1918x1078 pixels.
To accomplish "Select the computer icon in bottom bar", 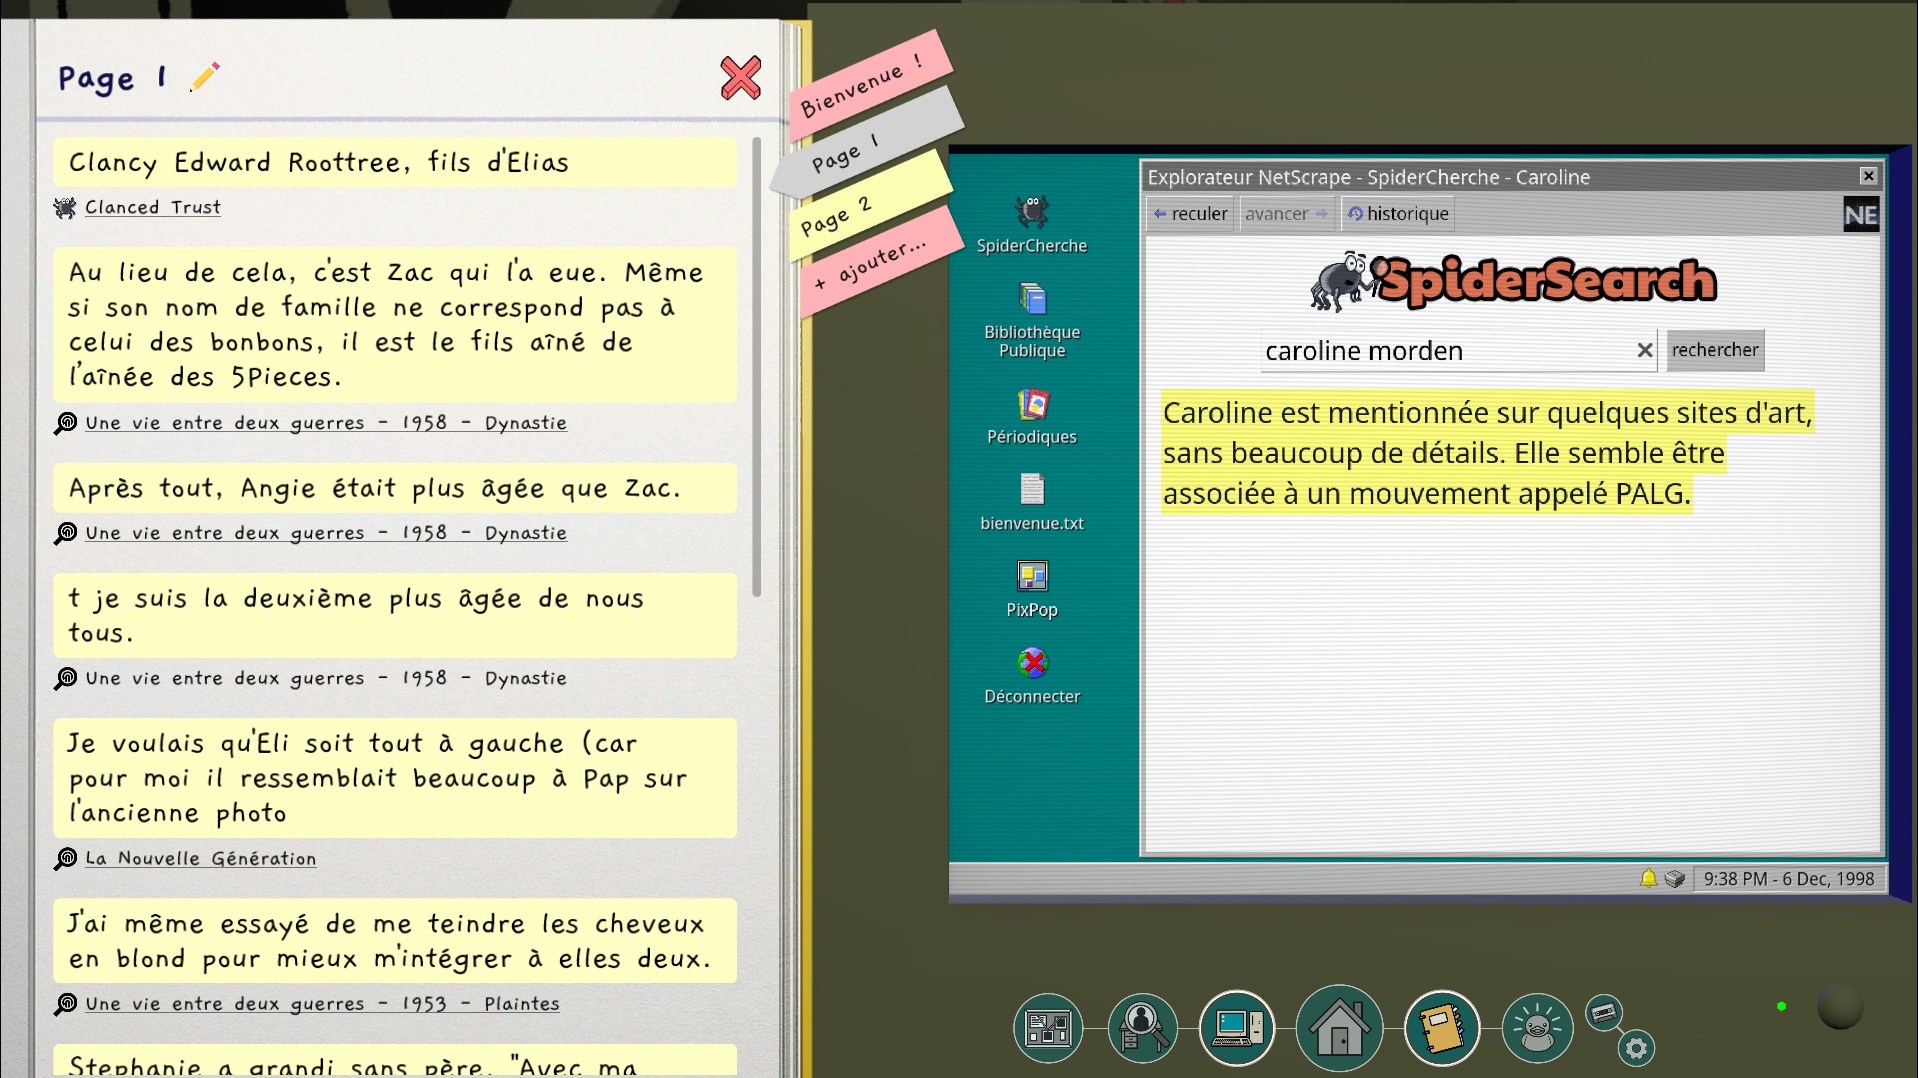I will tap(1237, 1028).
